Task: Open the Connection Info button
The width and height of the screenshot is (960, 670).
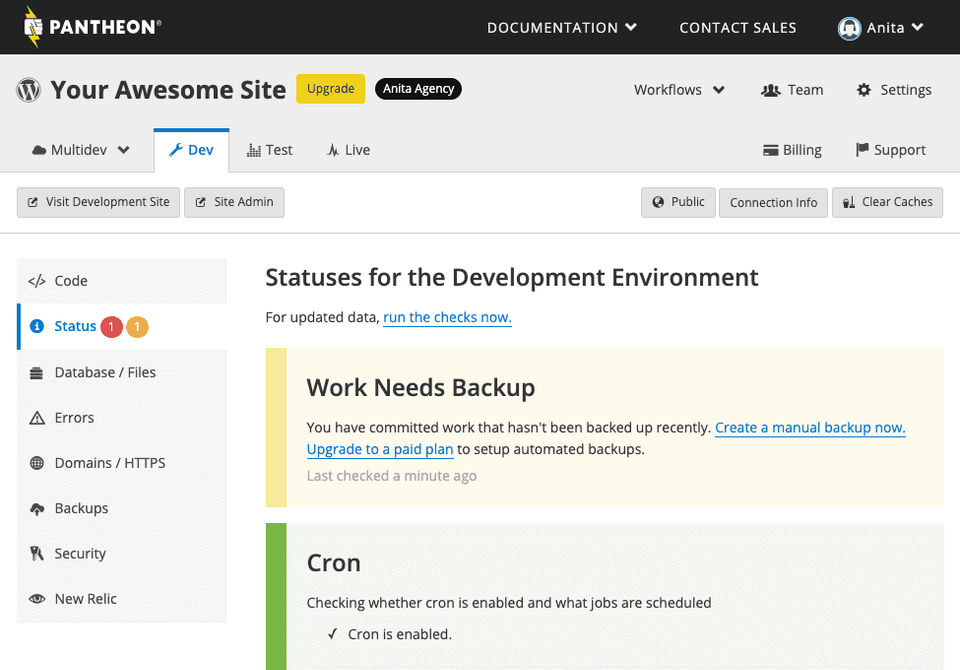Action: 773,203
